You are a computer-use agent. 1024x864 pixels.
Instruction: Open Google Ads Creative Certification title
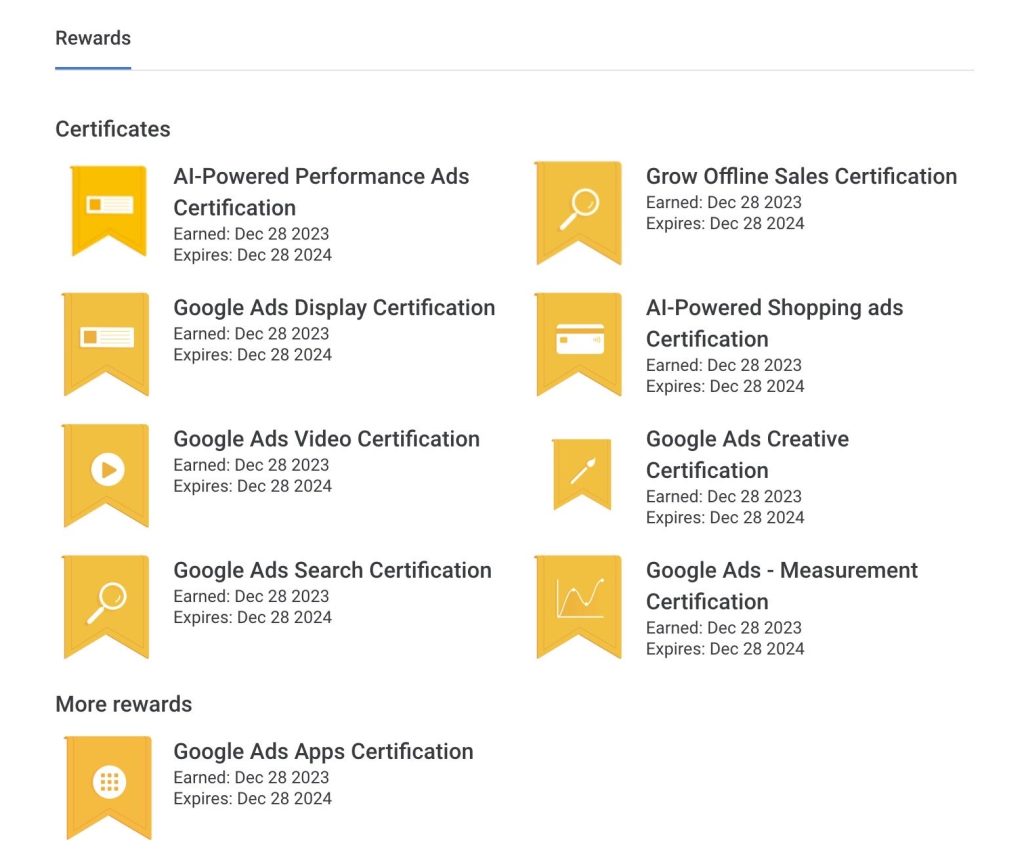click(747, 455)
